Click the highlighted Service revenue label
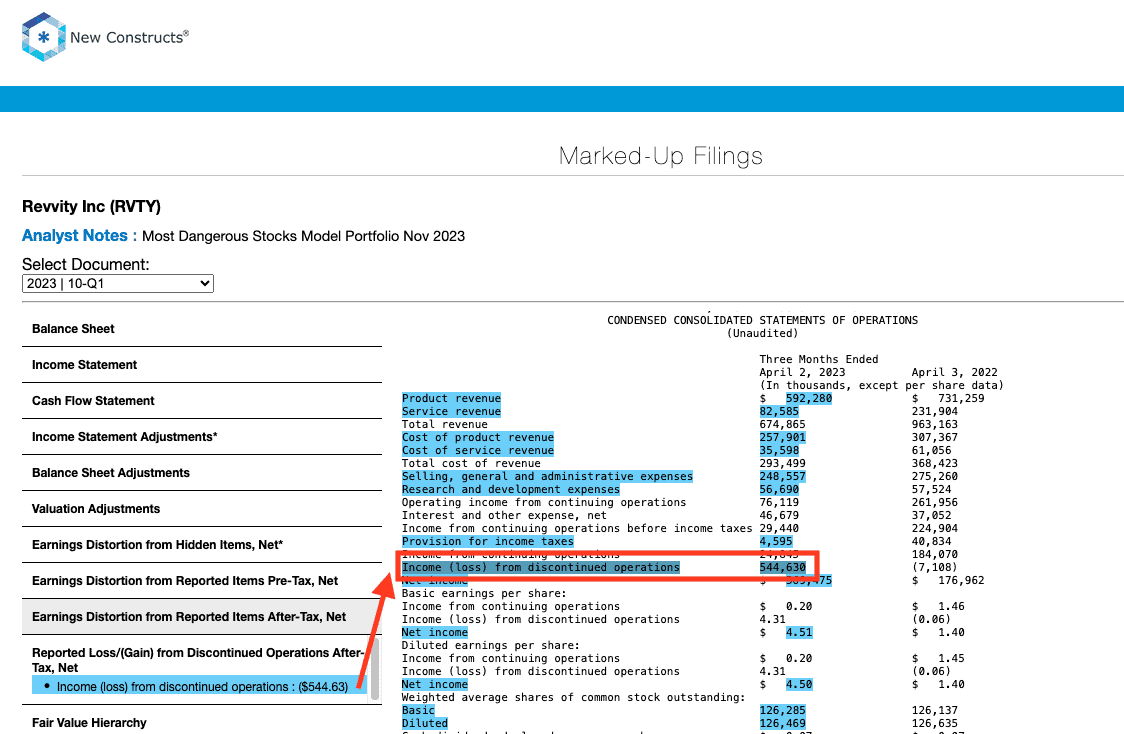The height and width of the screenshot is (734, 1124). pos(451,411)
